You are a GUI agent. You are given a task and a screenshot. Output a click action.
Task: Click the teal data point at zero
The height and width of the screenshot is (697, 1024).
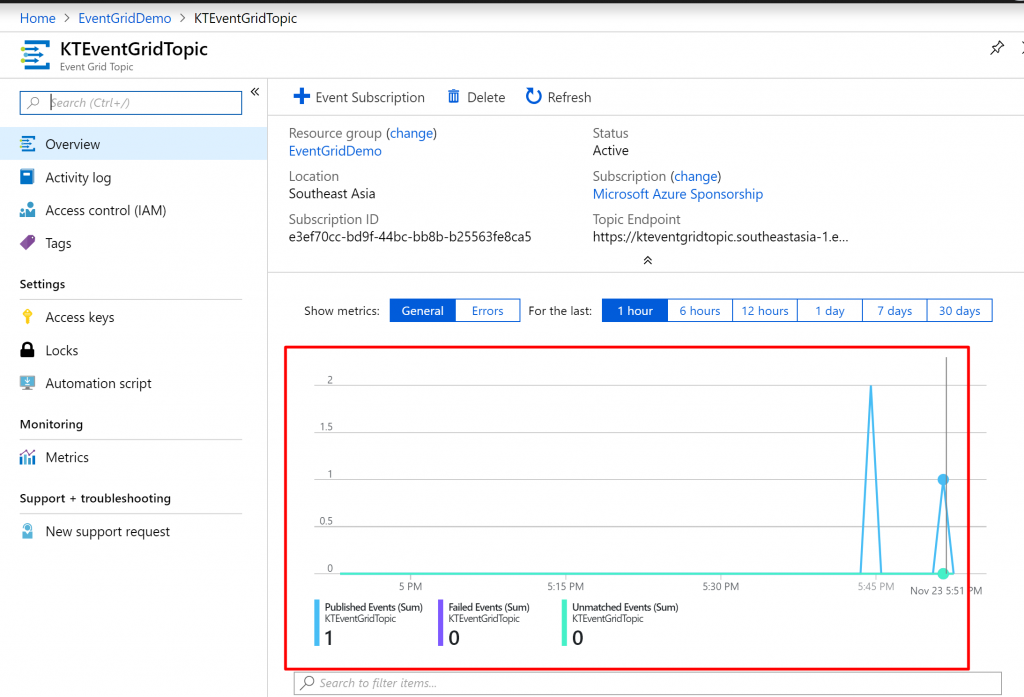tap(943, 574)
